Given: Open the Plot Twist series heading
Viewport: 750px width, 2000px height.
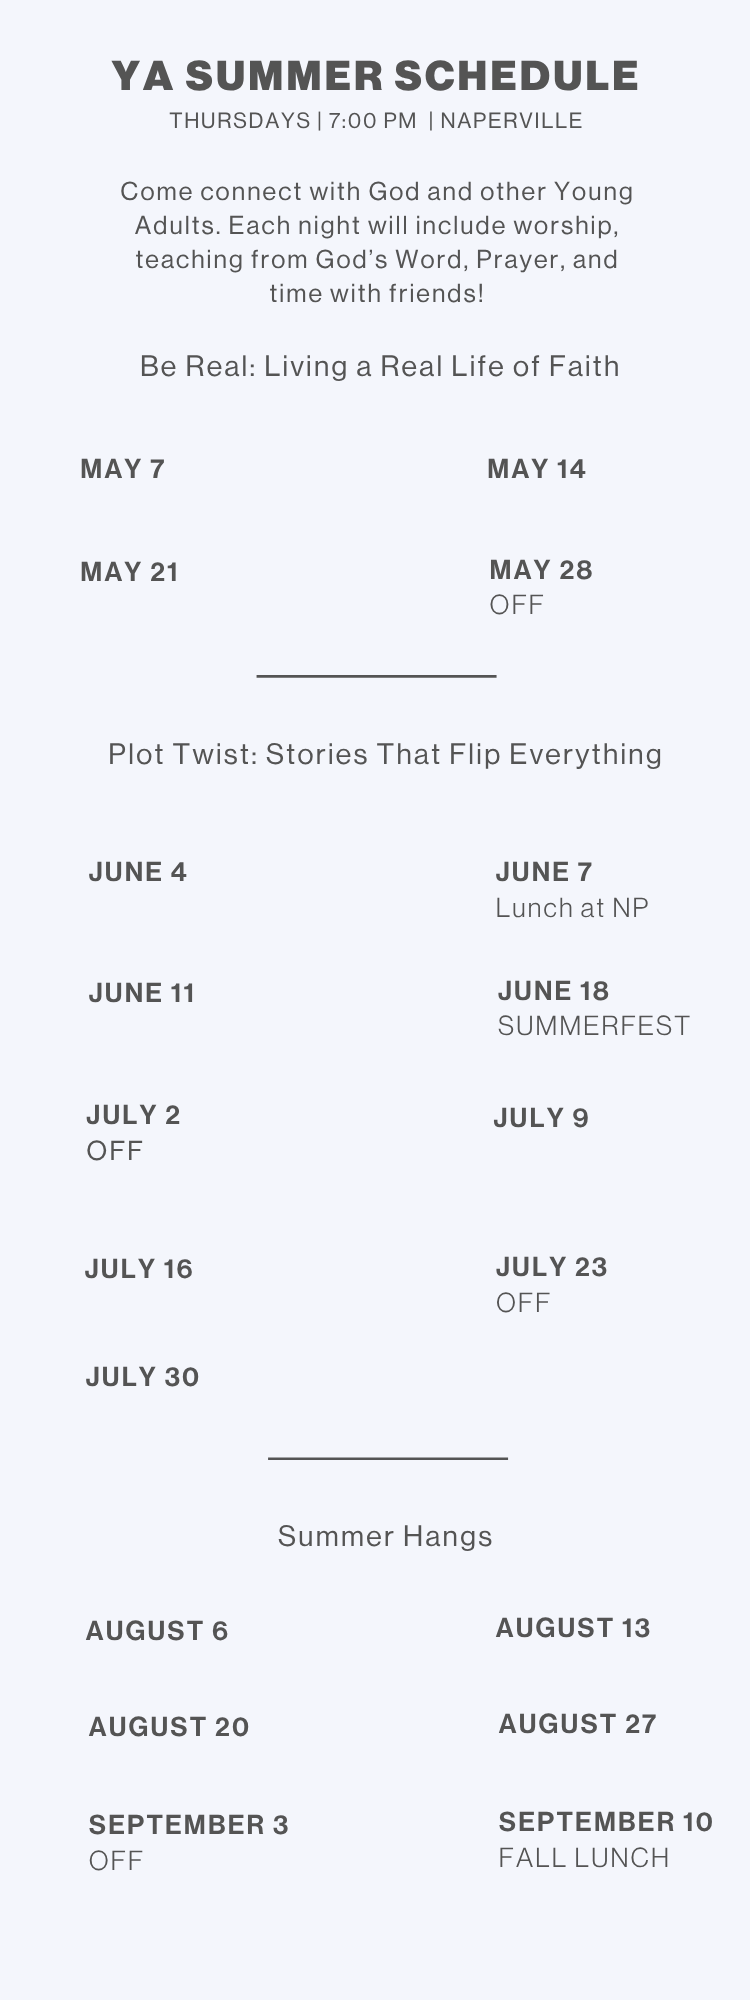Looking at the screenshot, I should [385, 754].
